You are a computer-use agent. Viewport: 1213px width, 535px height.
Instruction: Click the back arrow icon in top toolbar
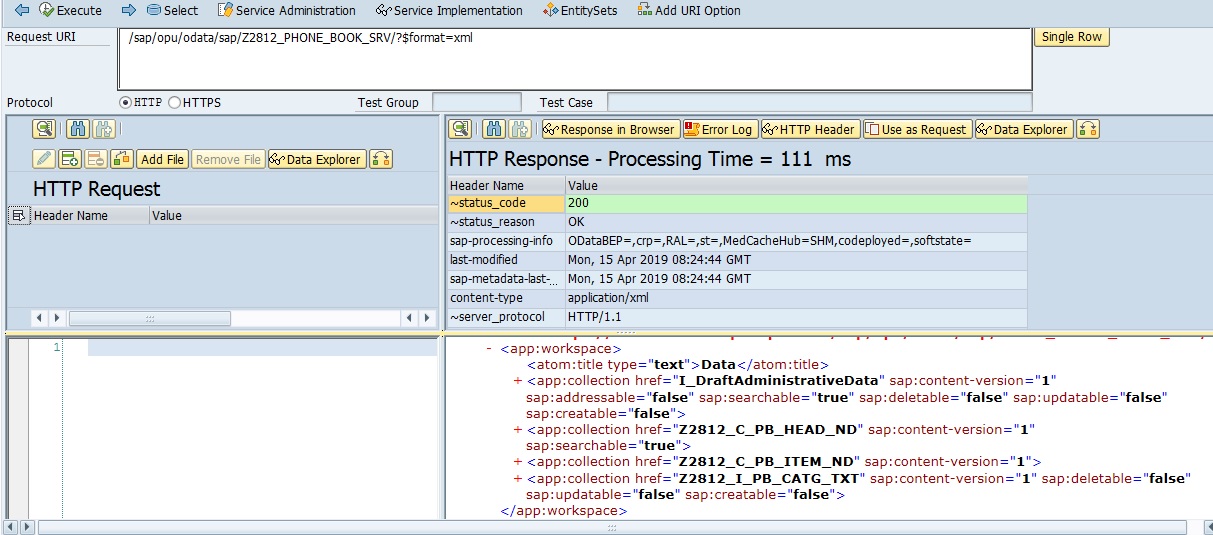click(22, 10)
